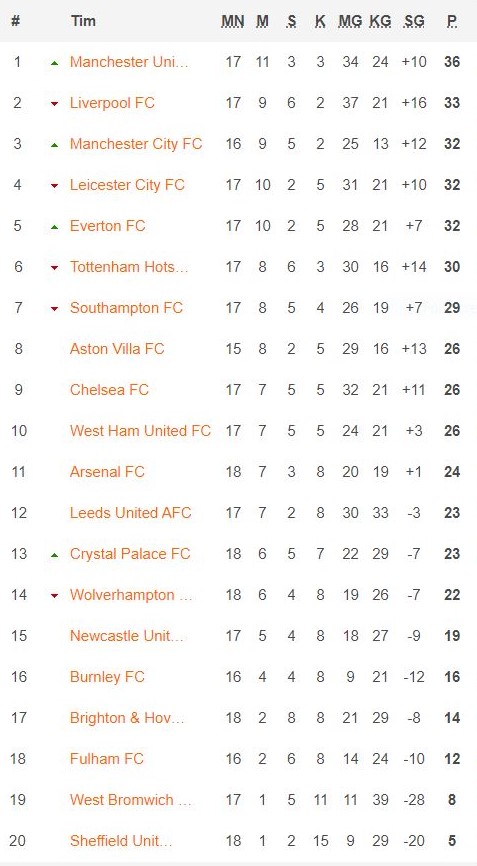Open West Ham United FC team link
The height and width of the screenshot is (866, 477).
(140, 430)
